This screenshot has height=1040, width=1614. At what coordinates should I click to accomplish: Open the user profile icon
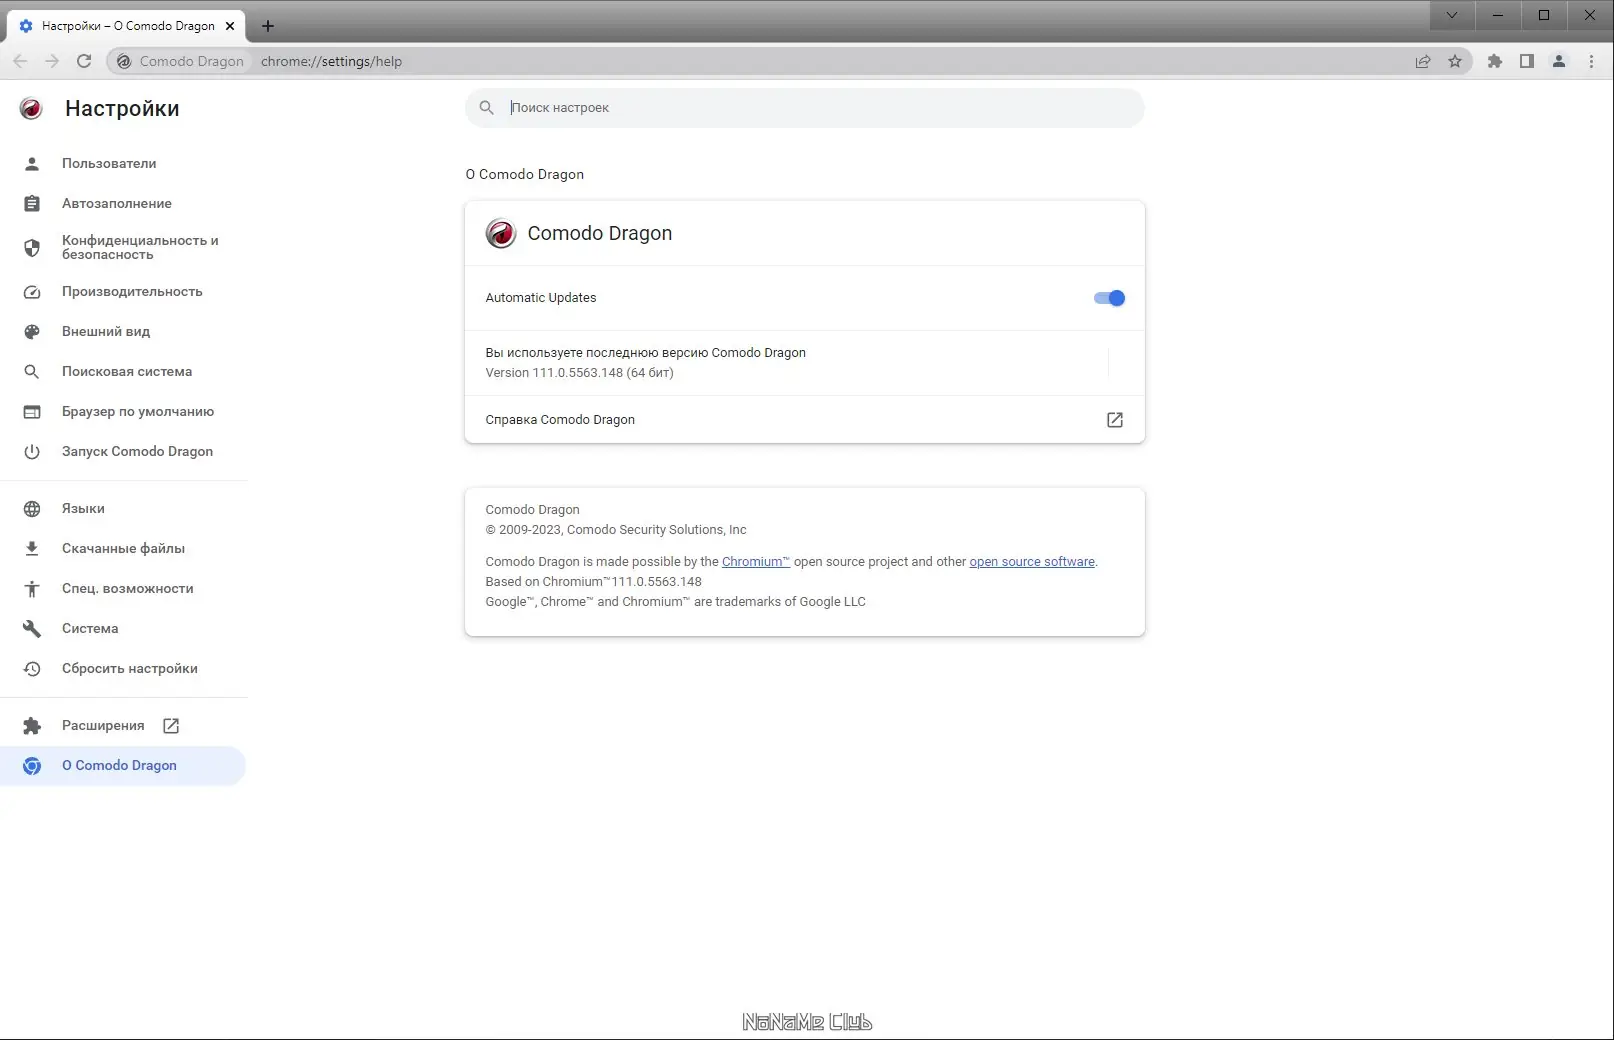coord(1558,61)
